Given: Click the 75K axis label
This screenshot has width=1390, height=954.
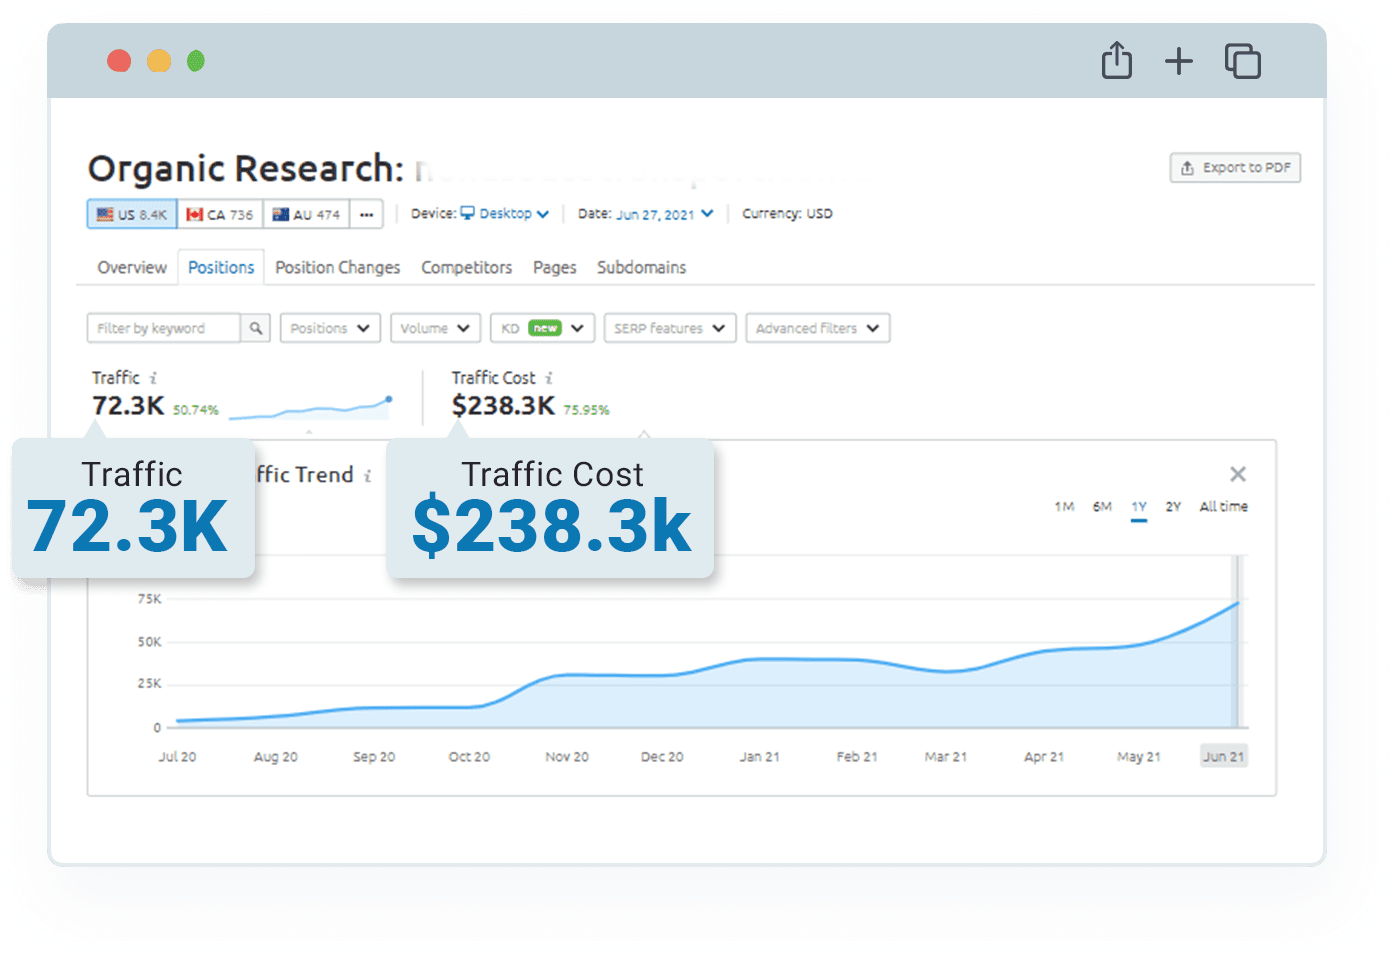Looking at the screenshot, I should (x=149, y=599).
